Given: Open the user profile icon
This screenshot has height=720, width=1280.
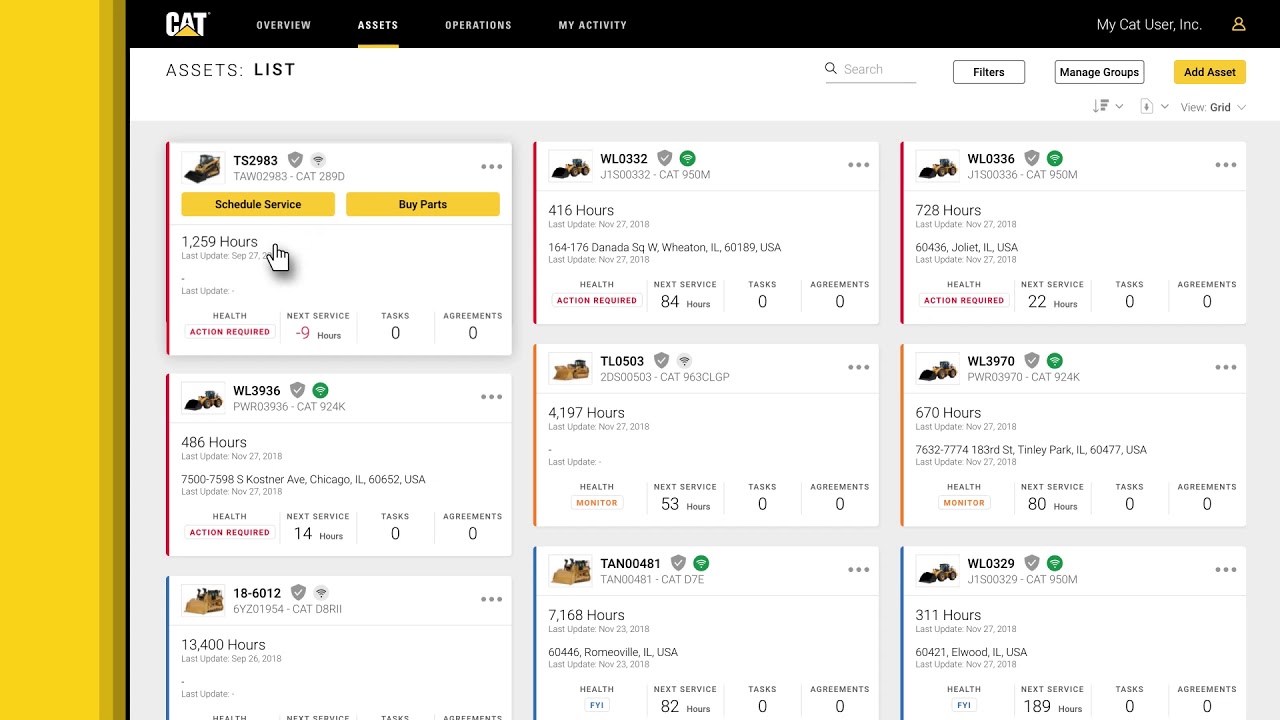Looking at the screenshot, I should tap(1238, 24).
